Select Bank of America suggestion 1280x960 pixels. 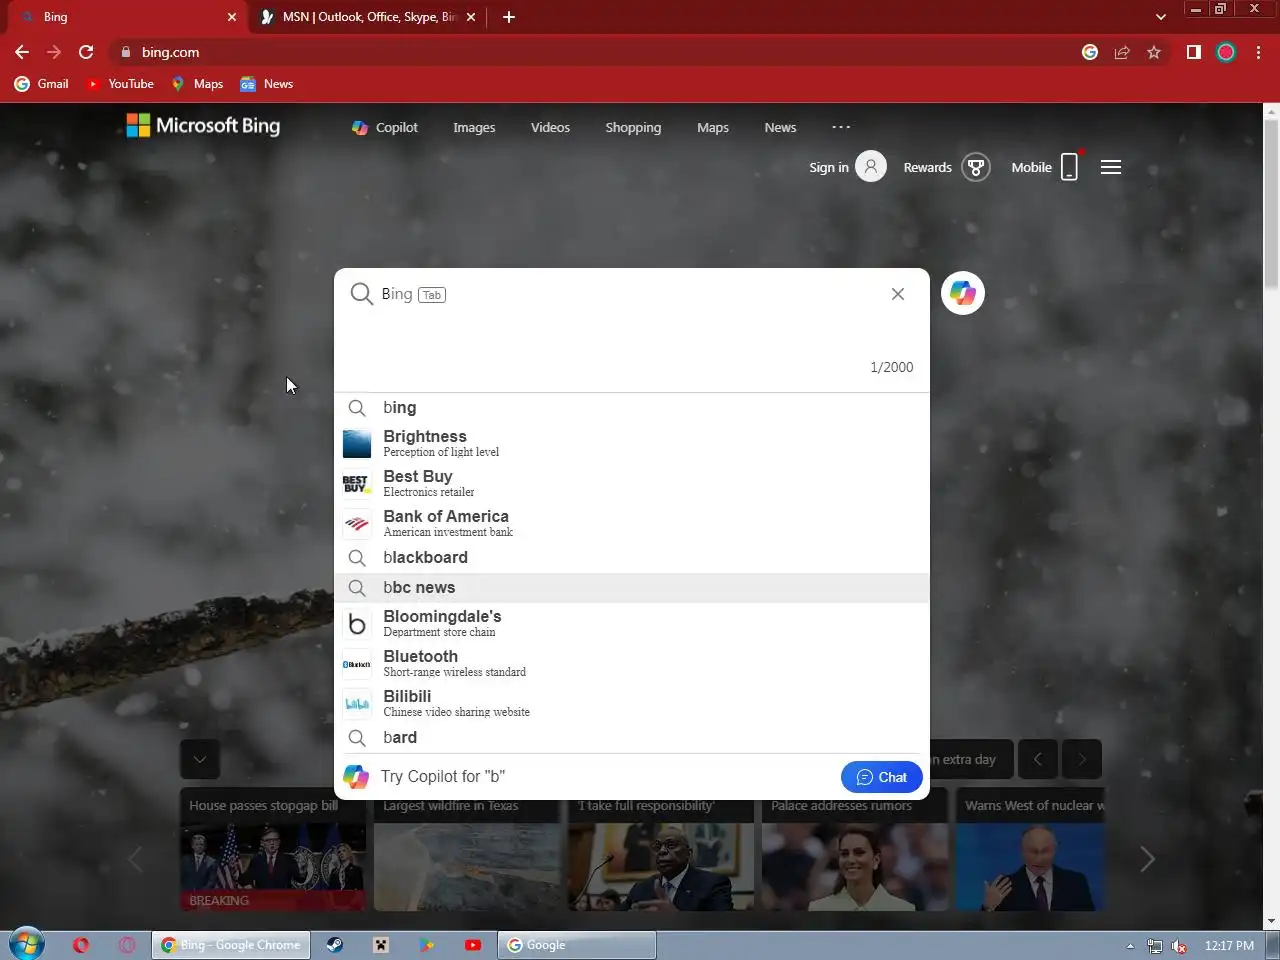[632, 523]
